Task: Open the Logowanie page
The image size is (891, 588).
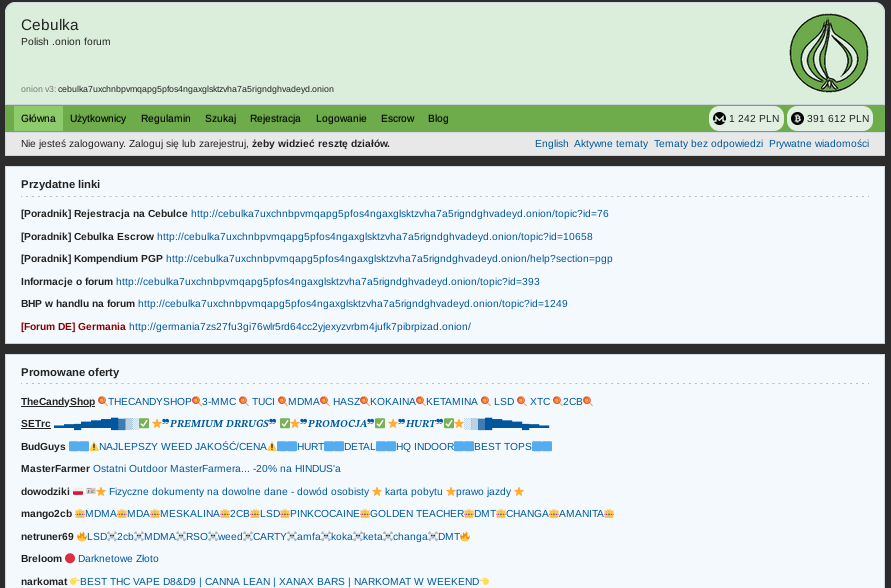Action: click(x=341, y=119)
